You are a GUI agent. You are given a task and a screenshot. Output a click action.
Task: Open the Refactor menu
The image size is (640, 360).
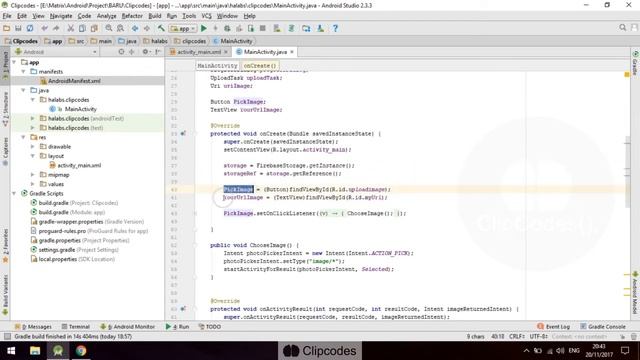pos(132,16)
